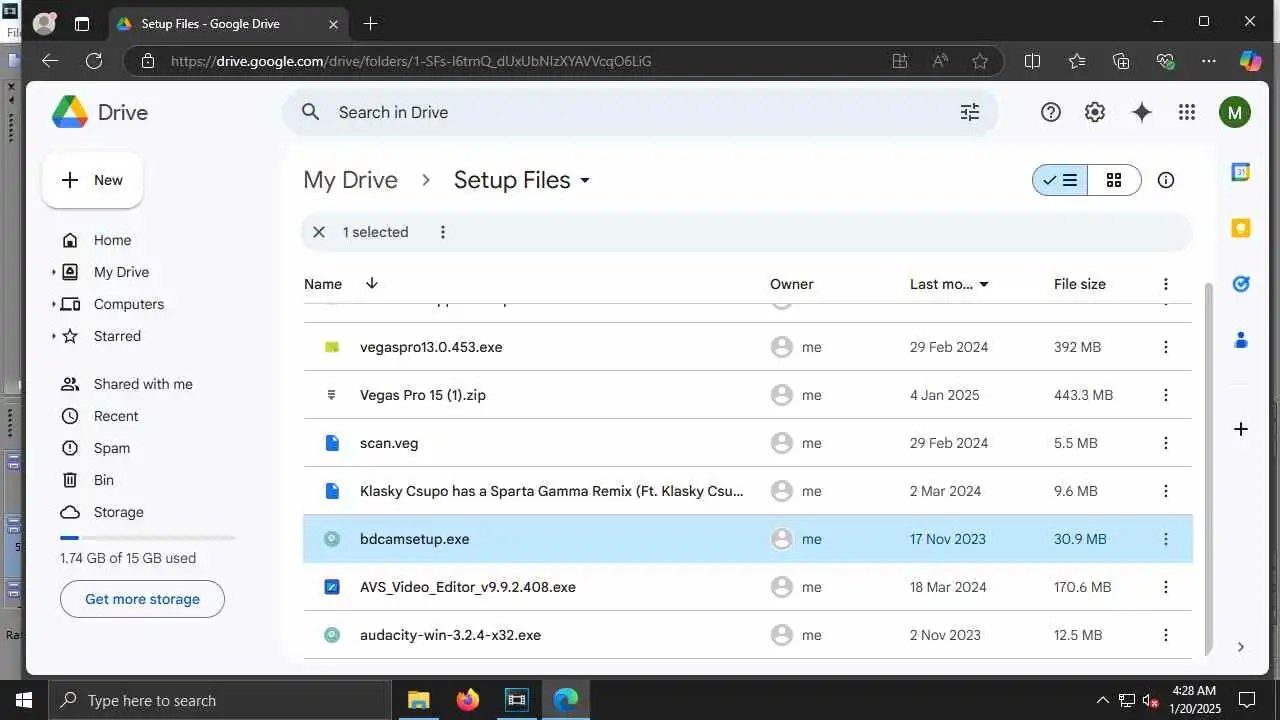
Task: Open Google Keep side panel icon
Action: (1241, 228)
